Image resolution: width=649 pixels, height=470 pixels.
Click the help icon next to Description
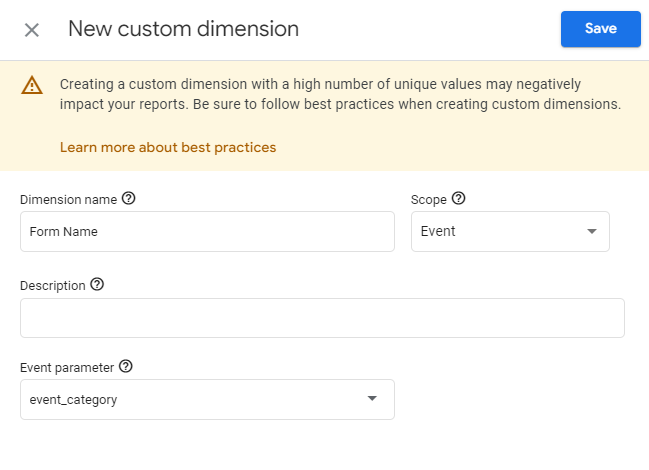pos(97,285)
